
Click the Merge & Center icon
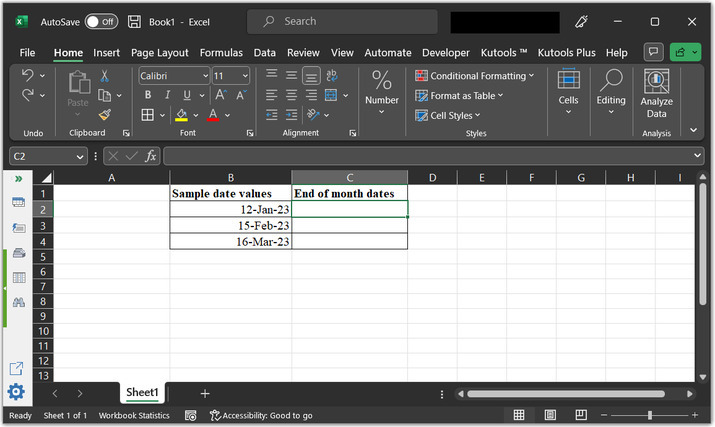click(331, 95)
